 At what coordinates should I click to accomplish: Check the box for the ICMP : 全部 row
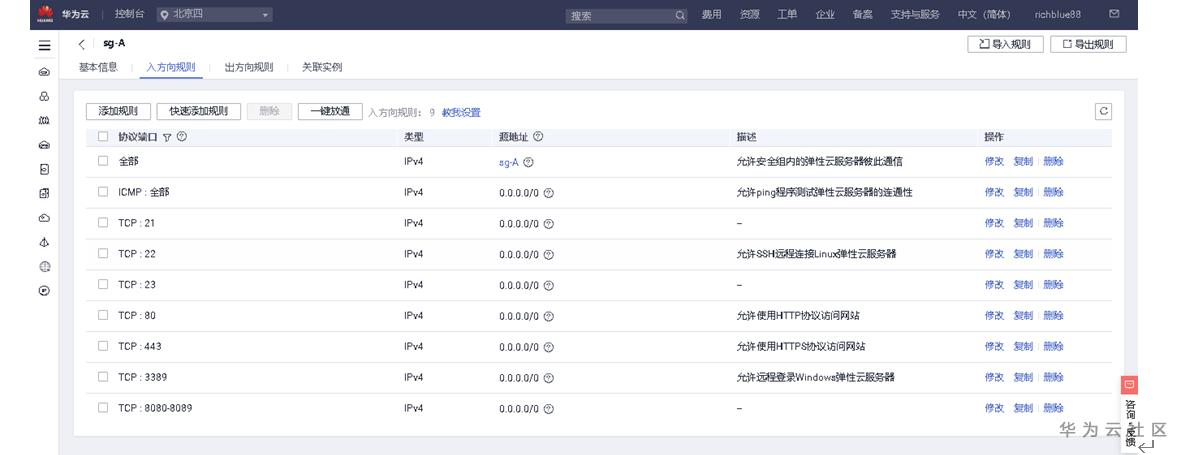pos(103,192)
